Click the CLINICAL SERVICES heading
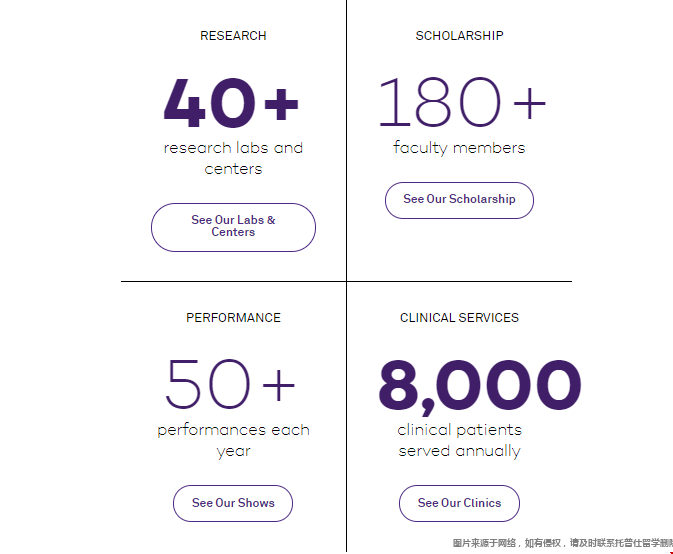673x554 pixels. point(459,318)
